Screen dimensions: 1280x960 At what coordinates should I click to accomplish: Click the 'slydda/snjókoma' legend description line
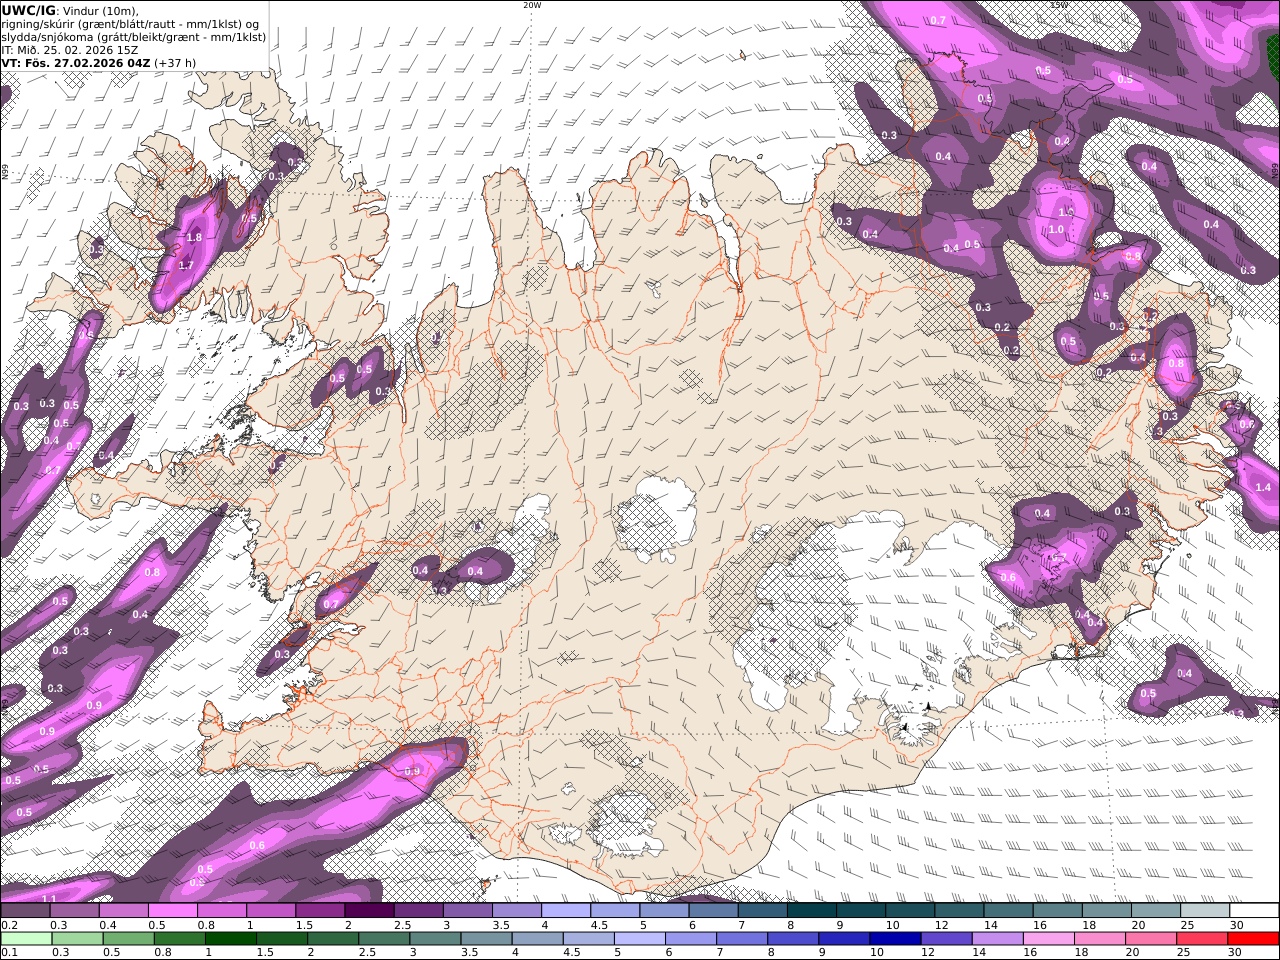pos(134,37)
